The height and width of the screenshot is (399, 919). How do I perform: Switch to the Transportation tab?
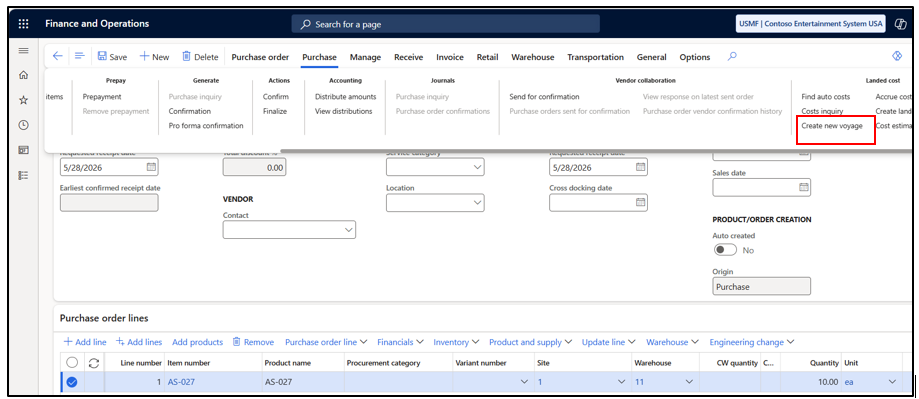(595, 57)
